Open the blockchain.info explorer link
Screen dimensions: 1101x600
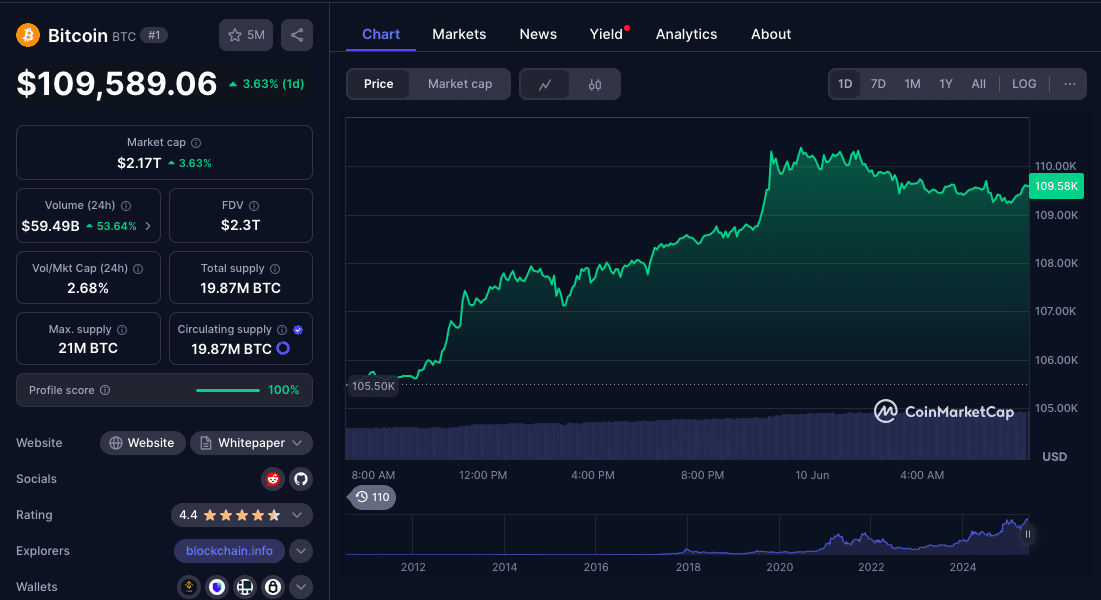click(x=229, y=551)
